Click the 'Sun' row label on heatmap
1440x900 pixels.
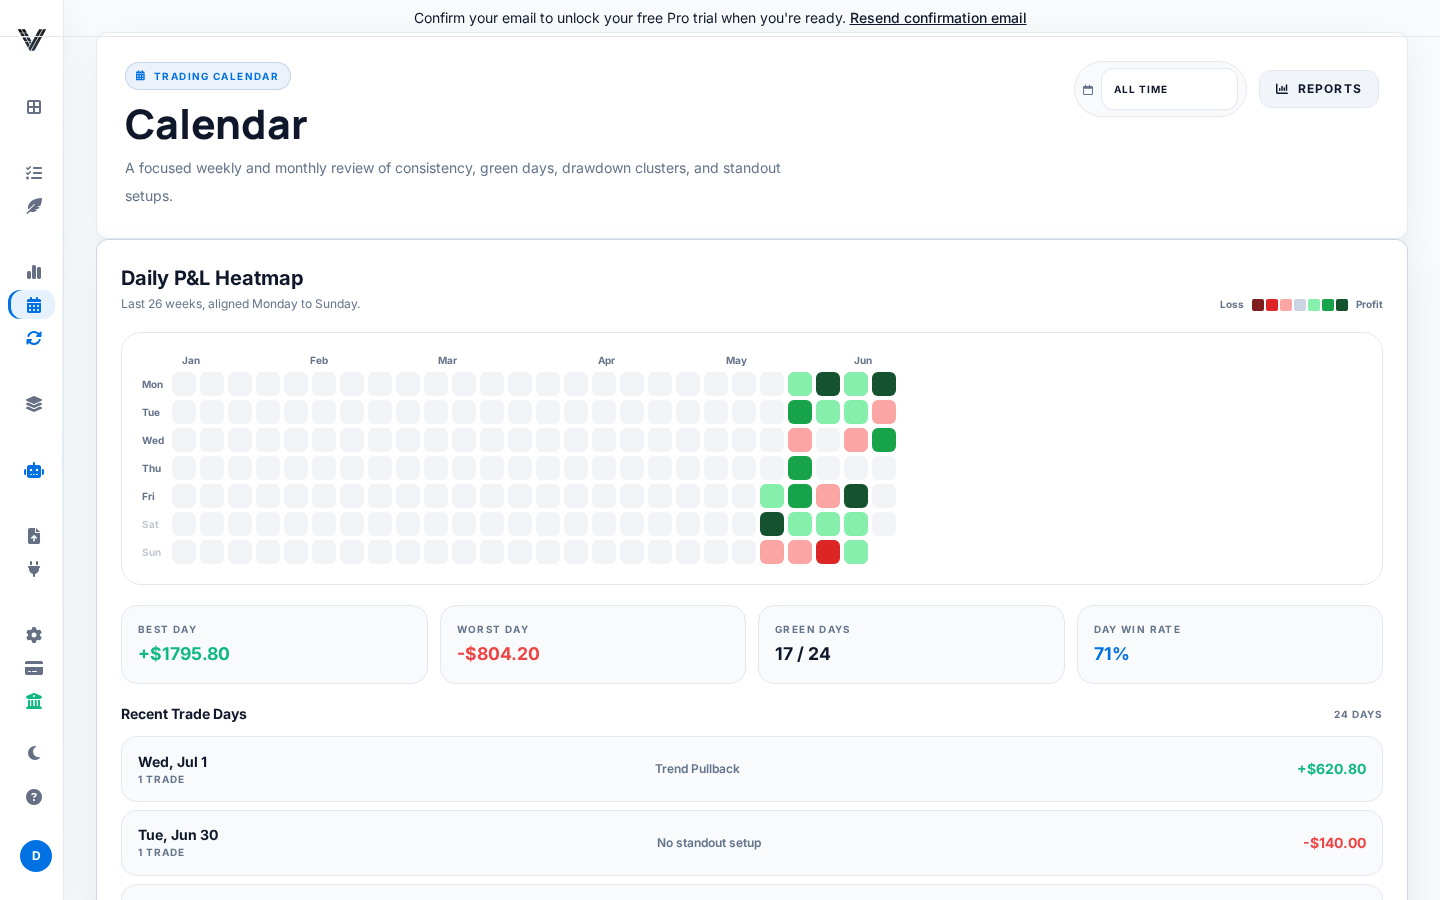(x=151, y=552)
